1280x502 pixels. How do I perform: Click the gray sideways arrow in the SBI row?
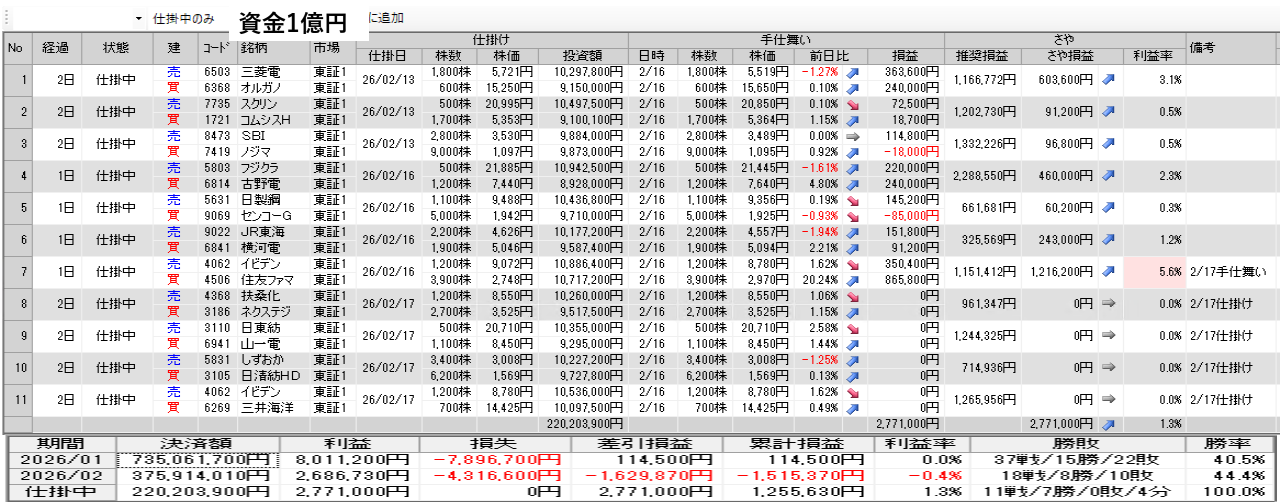point(852,136)
